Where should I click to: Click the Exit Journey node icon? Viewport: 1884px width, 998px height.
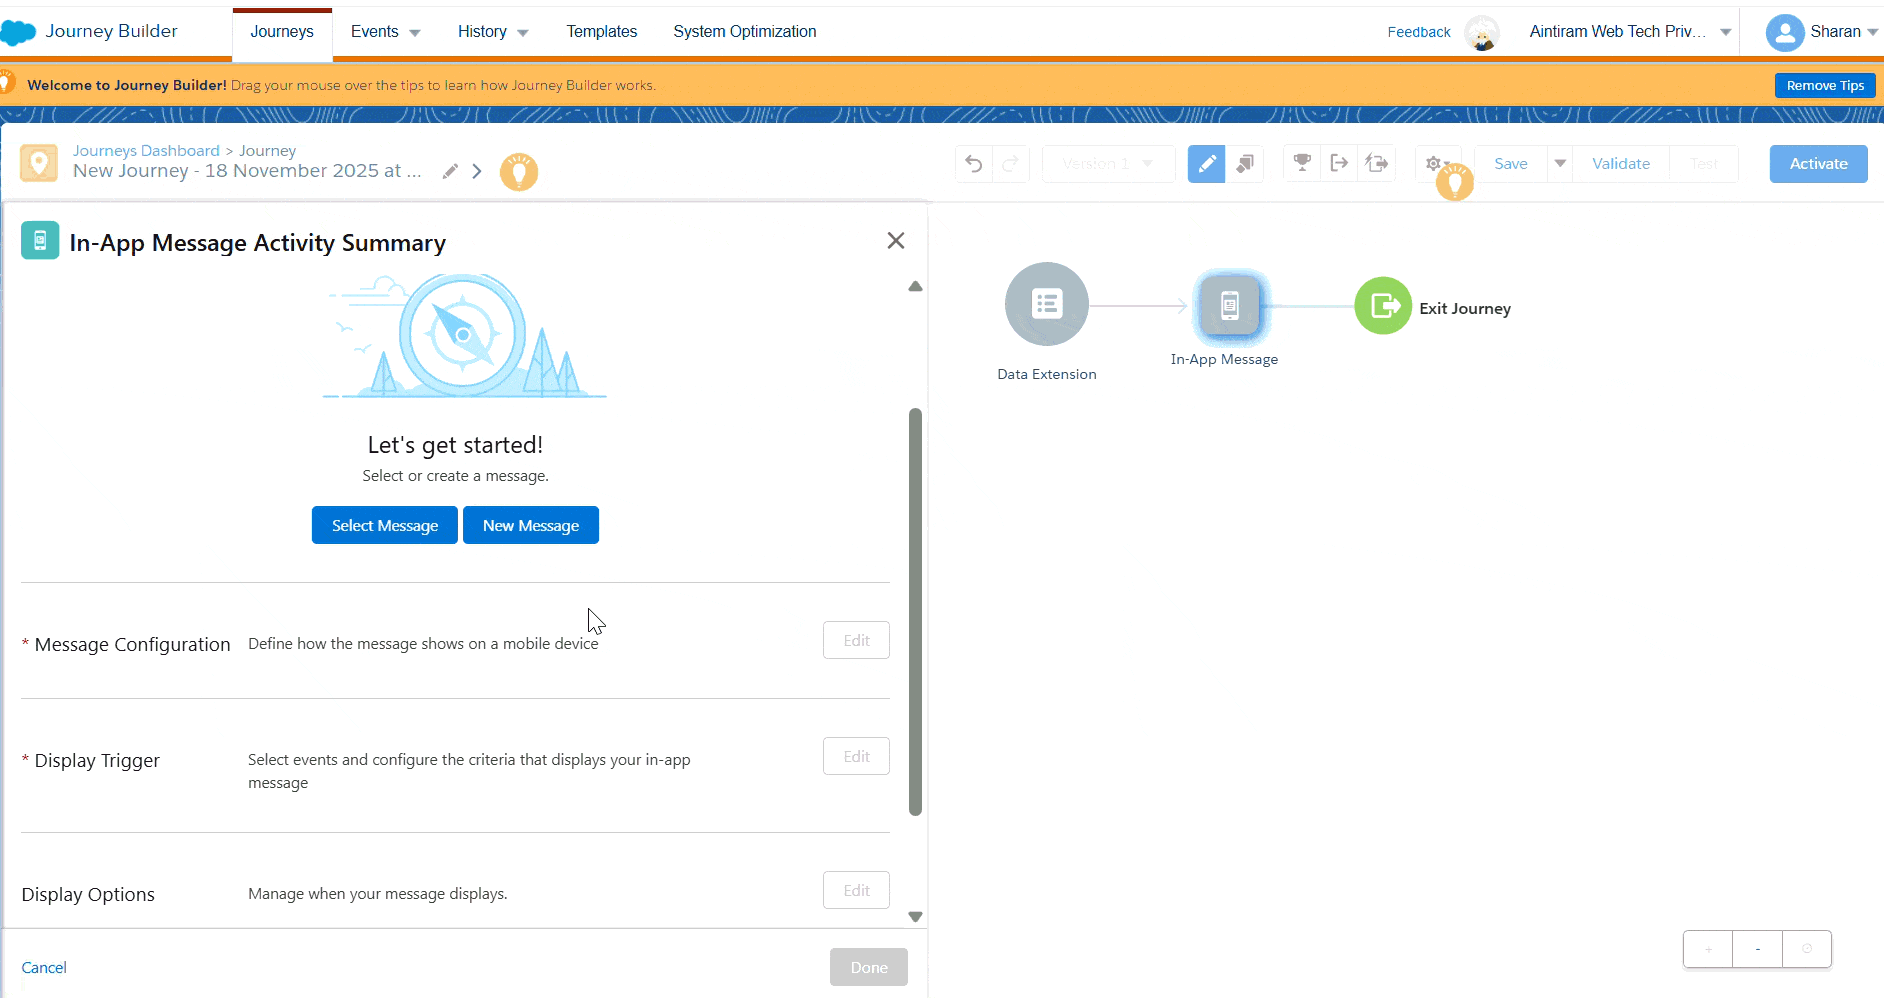point(1383,306)
